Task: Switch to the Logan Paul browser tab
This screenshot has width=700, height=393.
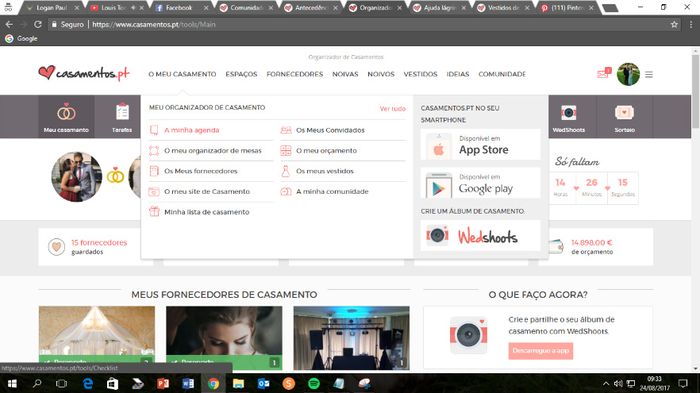Action: click(51, 8)
